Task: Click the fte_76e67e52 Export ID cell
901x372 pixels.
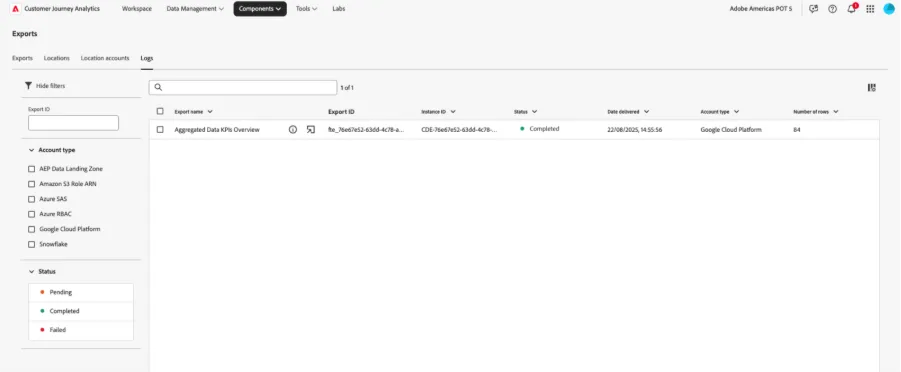Action: point(366,130)
